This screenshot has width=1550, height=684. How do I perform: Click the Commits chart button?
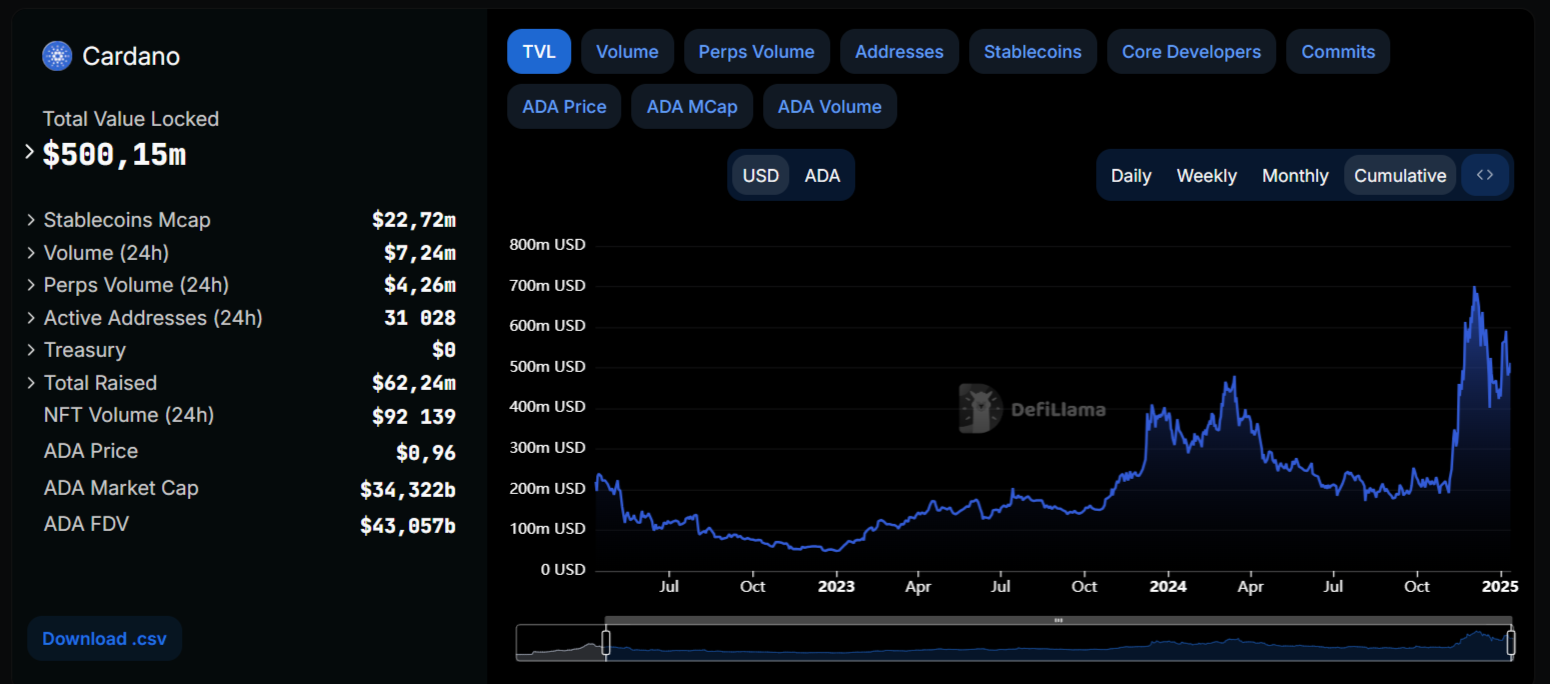pos(1338,52)
